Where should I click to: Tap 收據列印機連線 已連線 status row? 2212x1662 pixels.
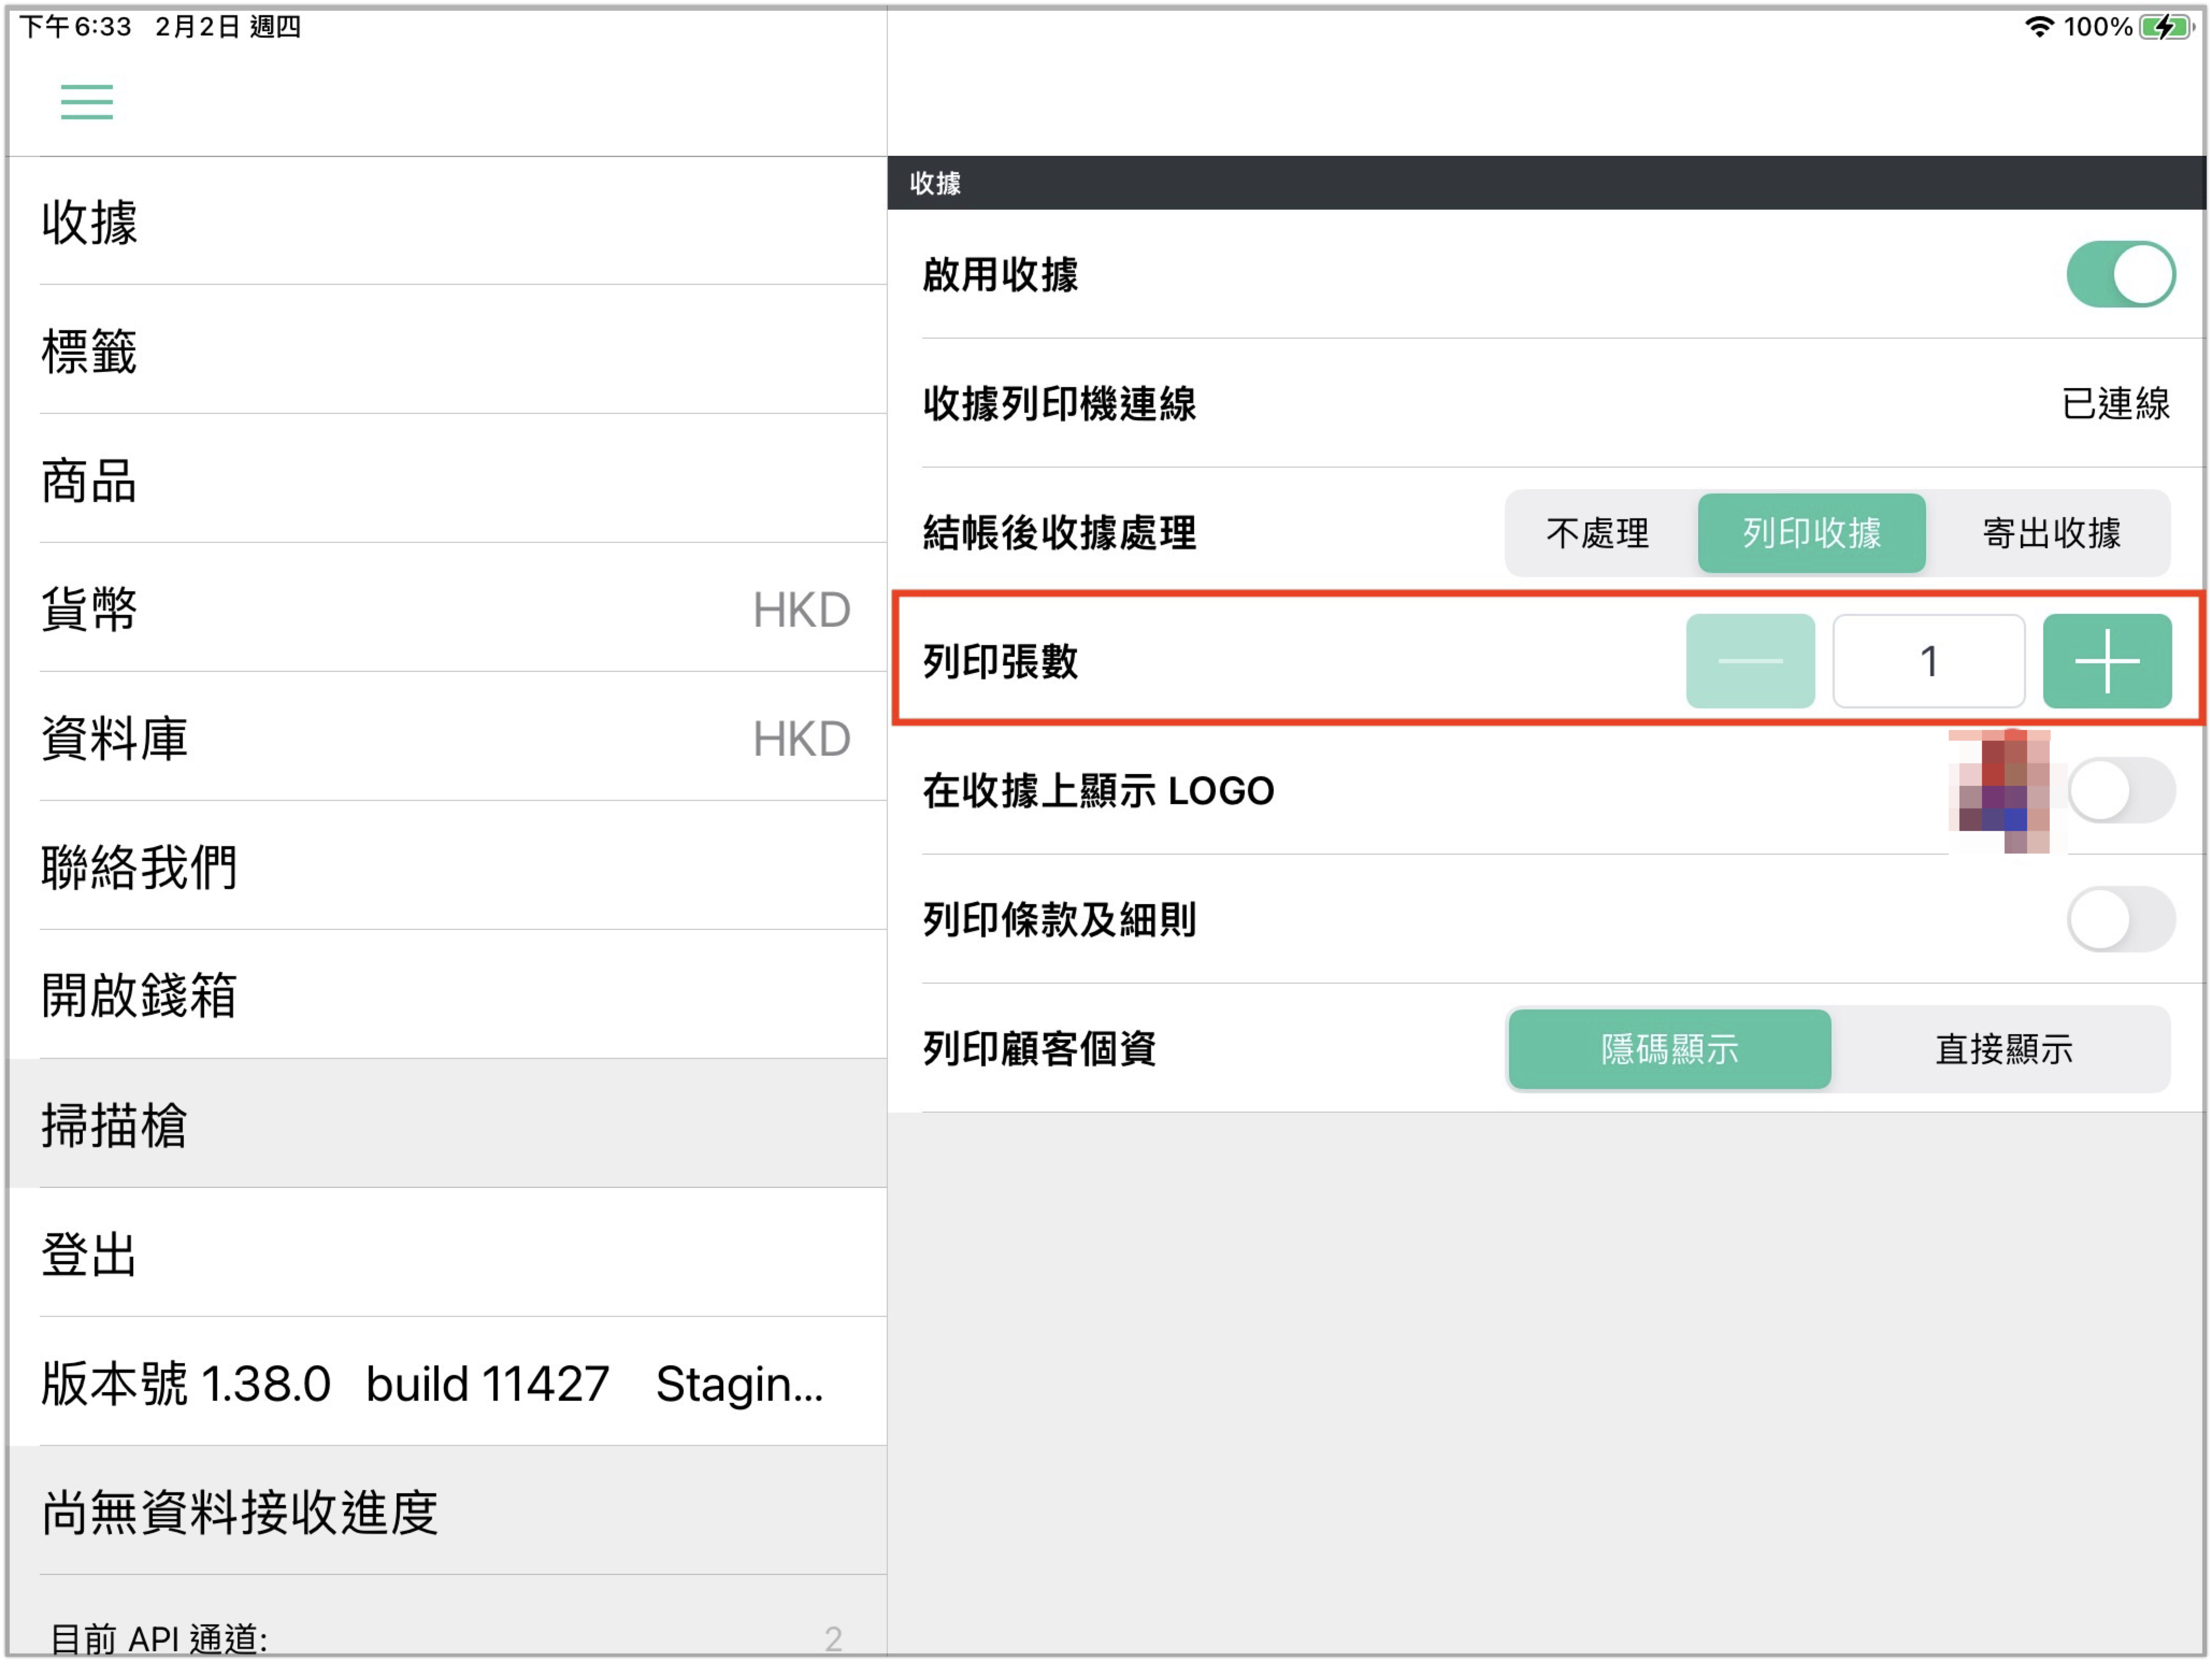[x=1546, y=404]
